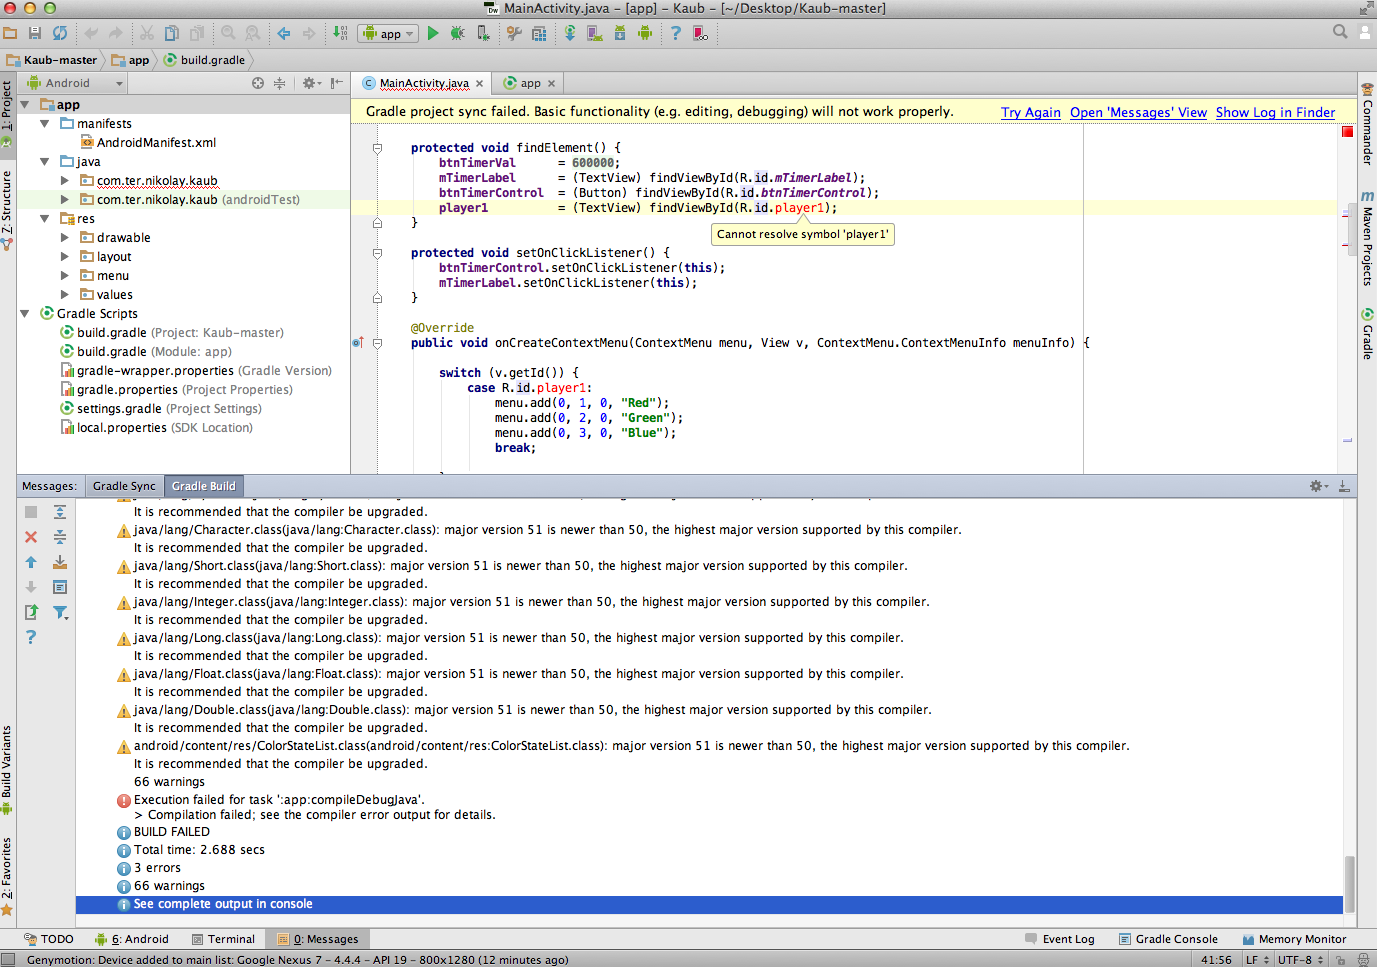Open the AVD Manager toolbar icon
Screen dimensions: 1377x967
click(595, 33)
